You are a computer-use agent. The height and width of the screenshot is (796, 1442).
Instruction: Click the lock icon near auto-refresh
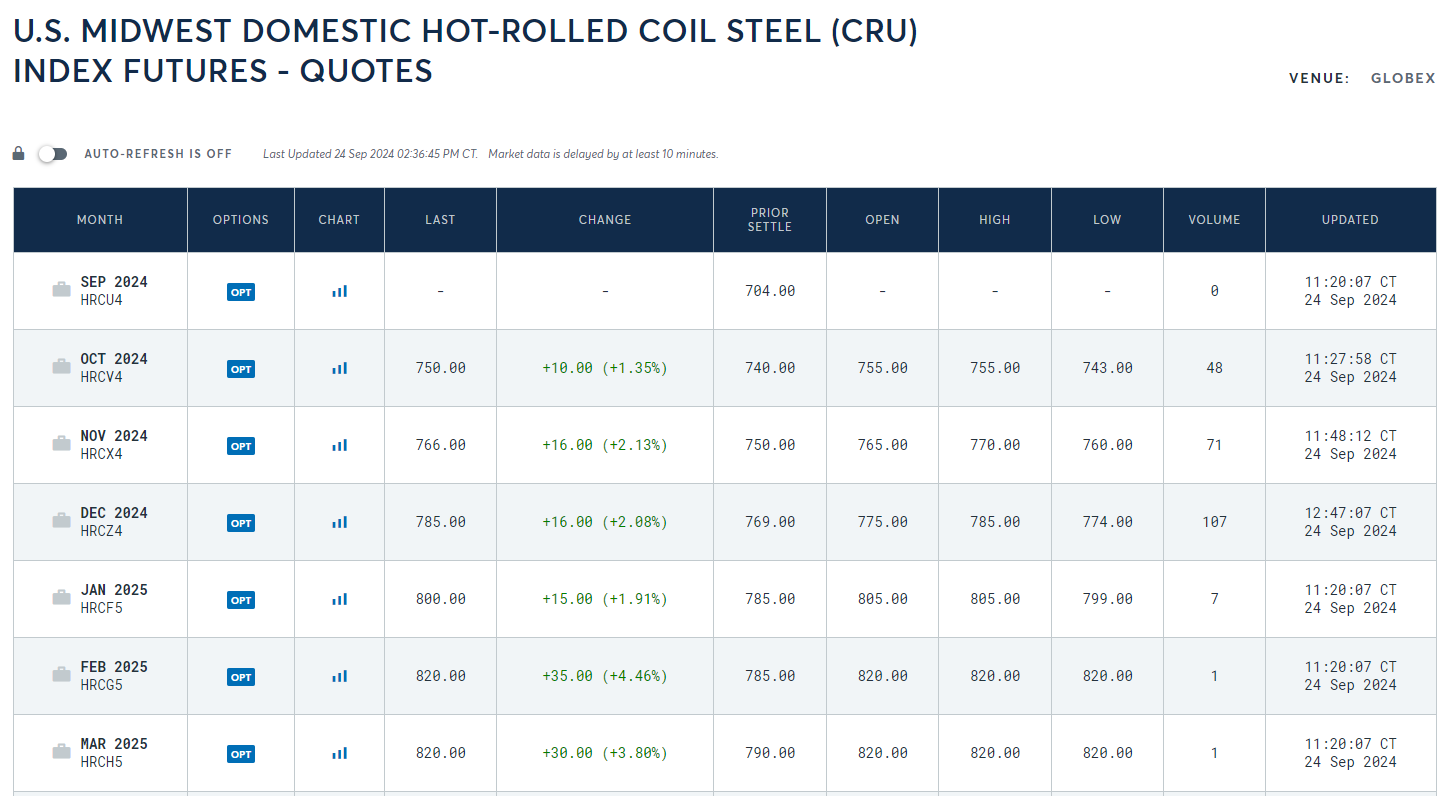coord(18,154)
